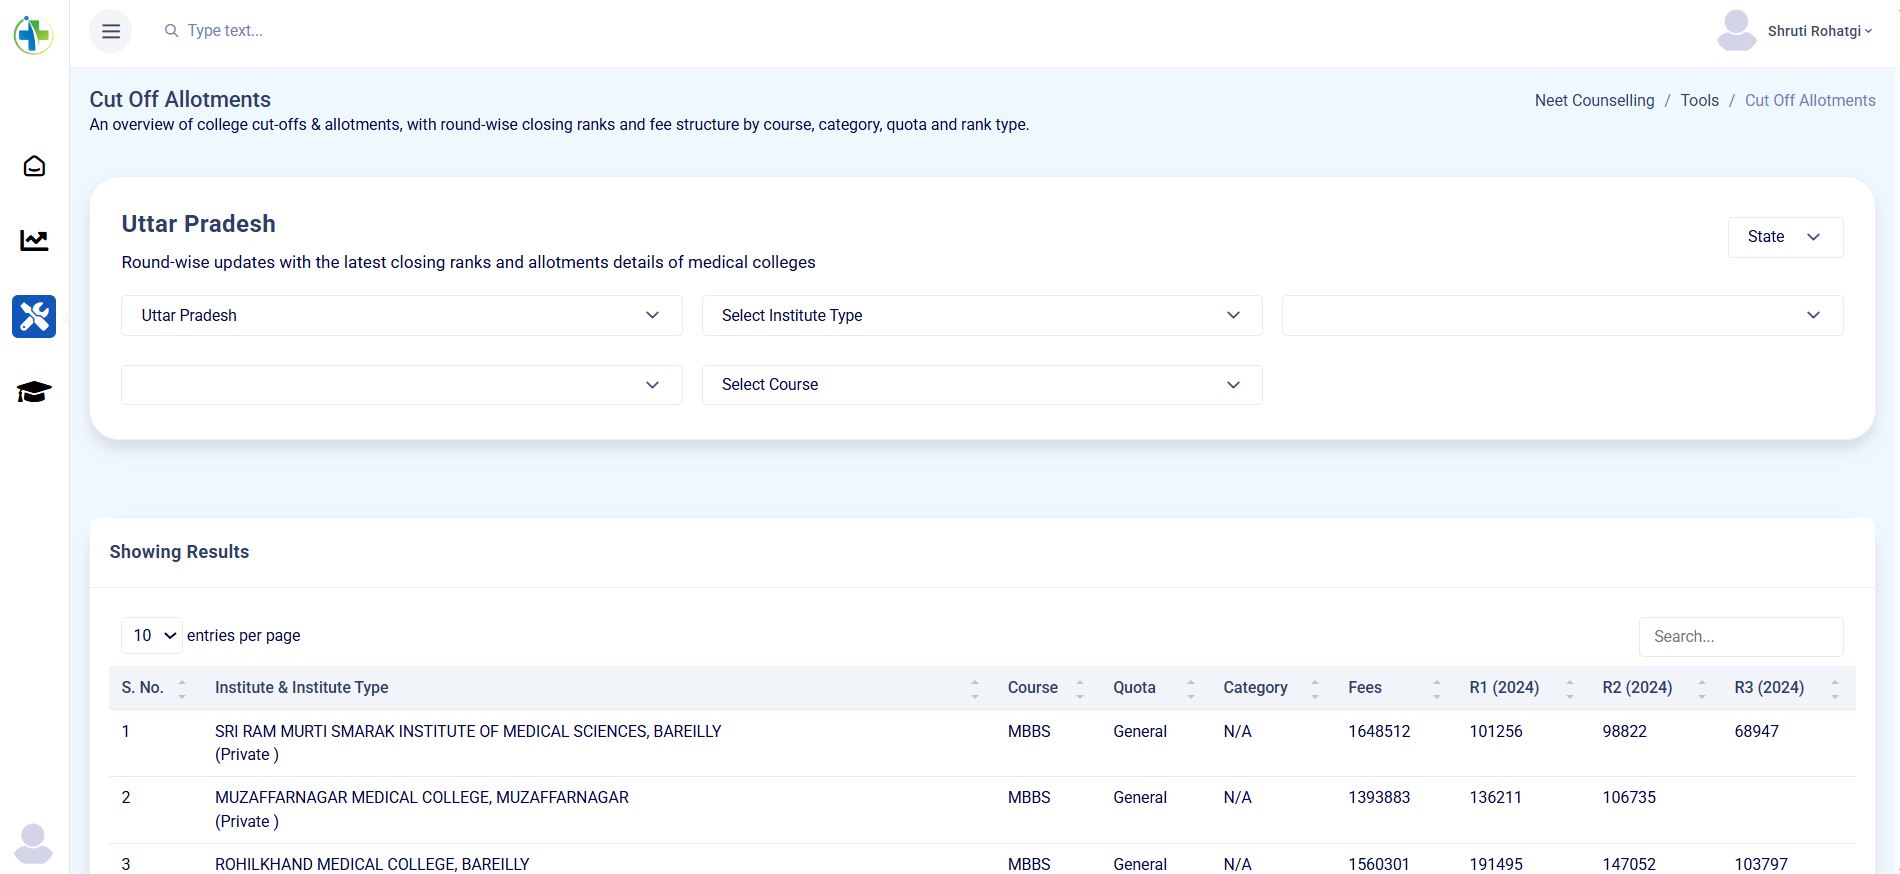Click the fees value 1393883
1900x874 pixels.
tap(1379, 797)
